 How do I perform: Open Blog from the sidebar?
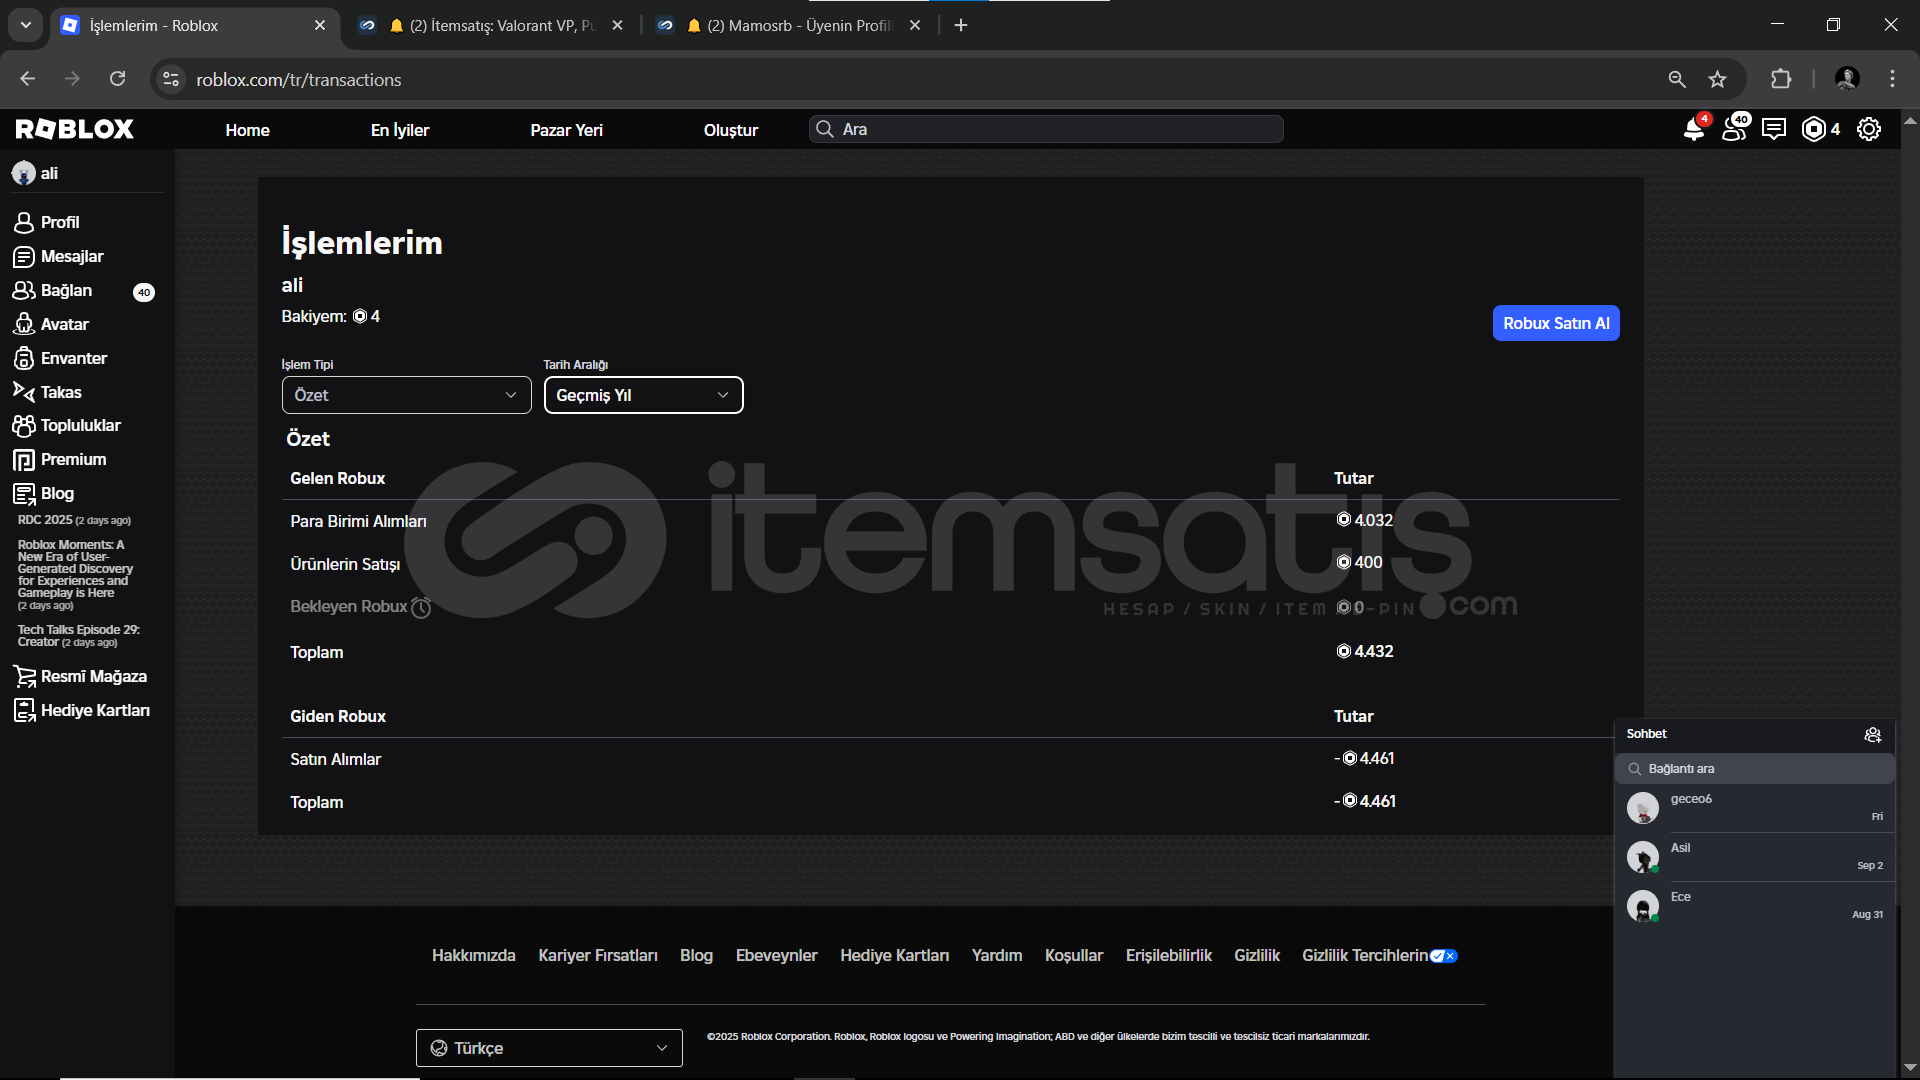(x=44, y=493)
